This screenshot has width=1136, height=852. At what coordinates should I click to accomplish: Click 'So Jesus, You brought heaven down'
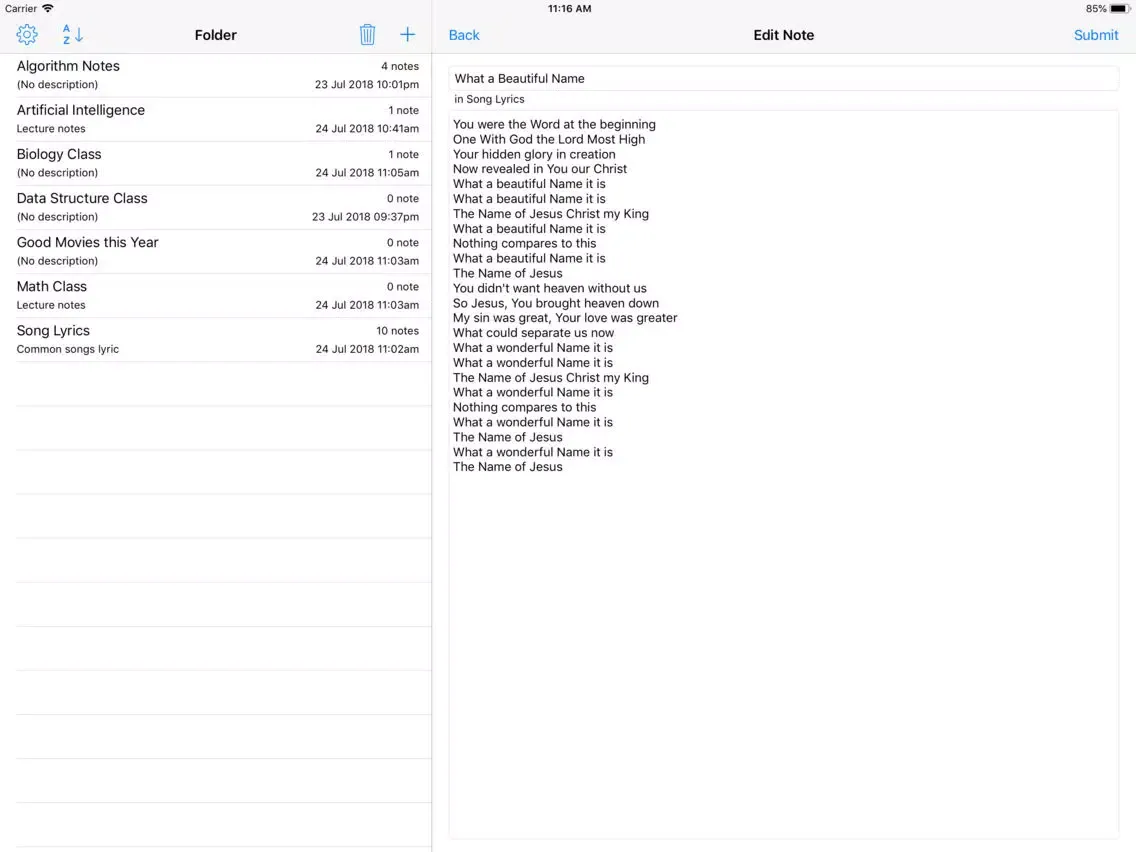556,303
